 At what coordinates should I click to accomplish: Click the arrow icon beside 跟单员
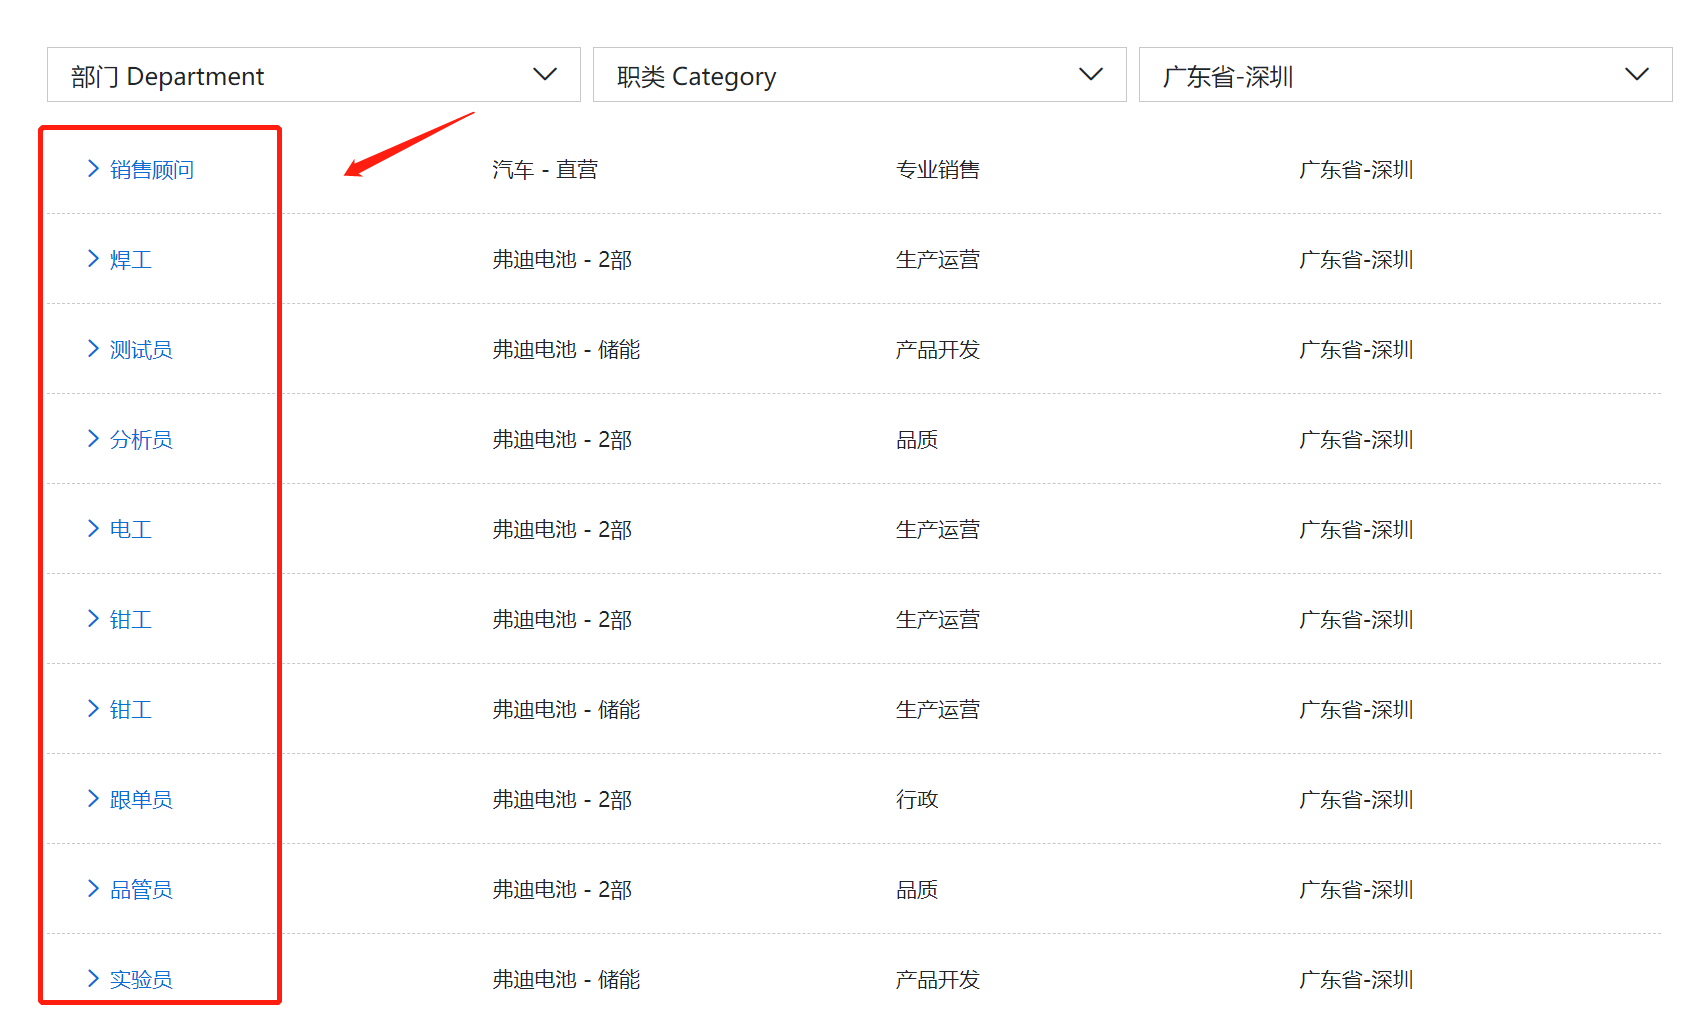93,799
